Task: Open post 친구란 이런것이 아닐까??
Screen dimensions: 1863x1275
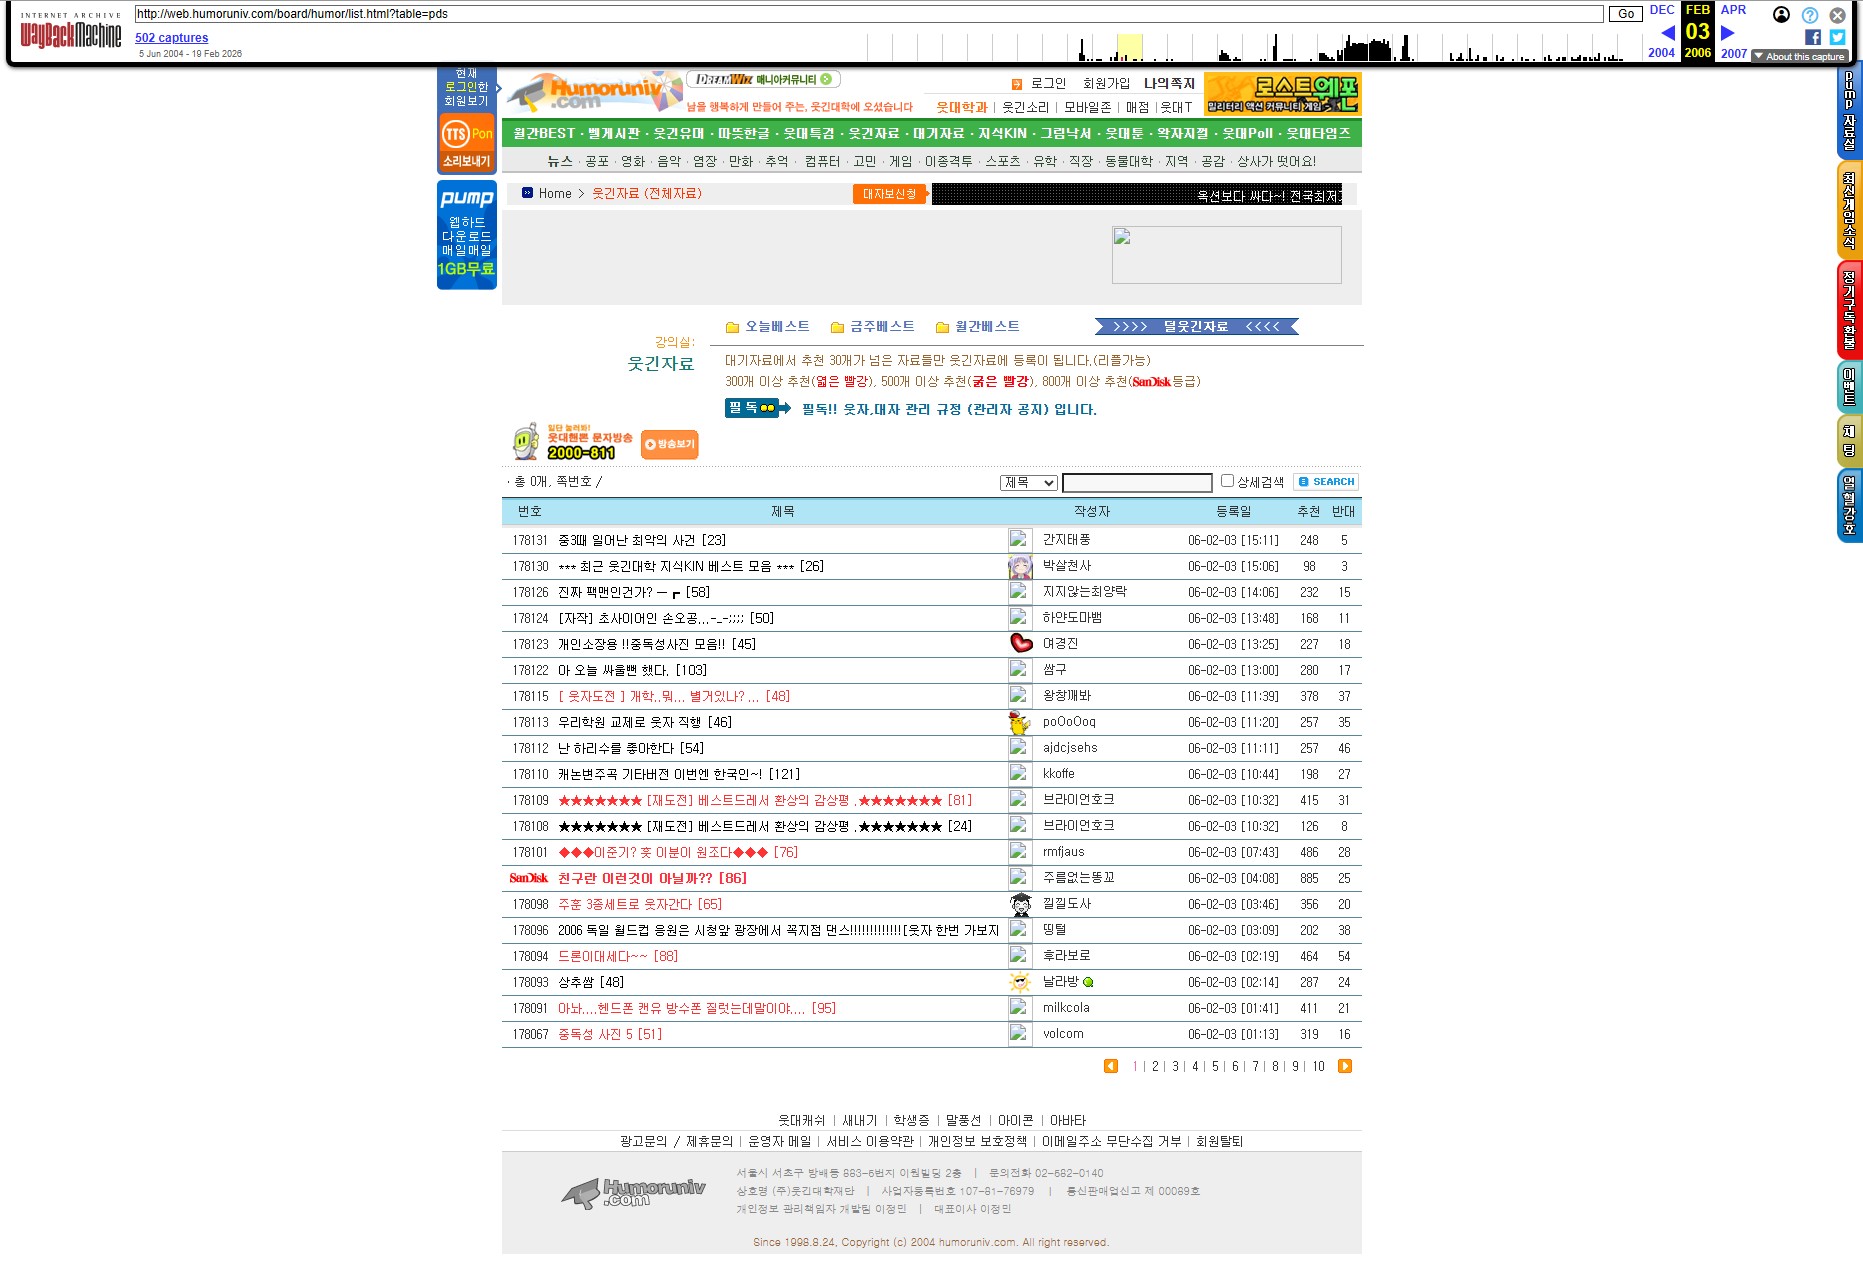Action: 652,878
